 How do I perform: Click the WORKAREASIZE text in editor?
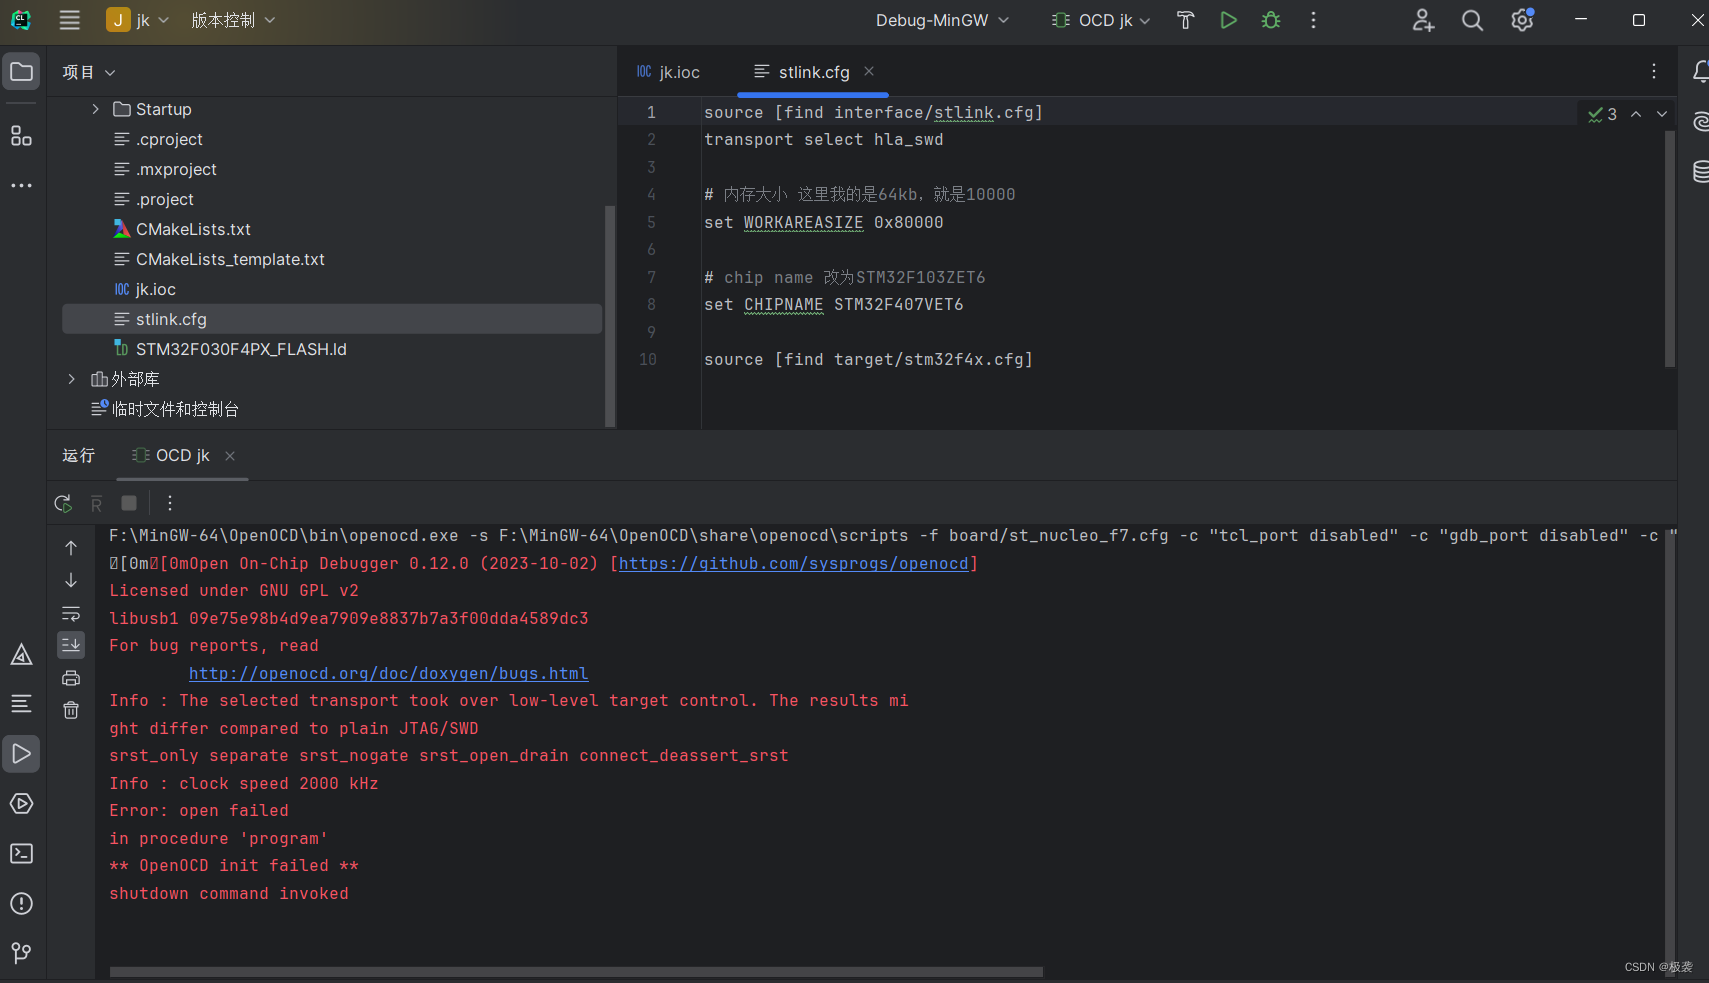point(803,222)
